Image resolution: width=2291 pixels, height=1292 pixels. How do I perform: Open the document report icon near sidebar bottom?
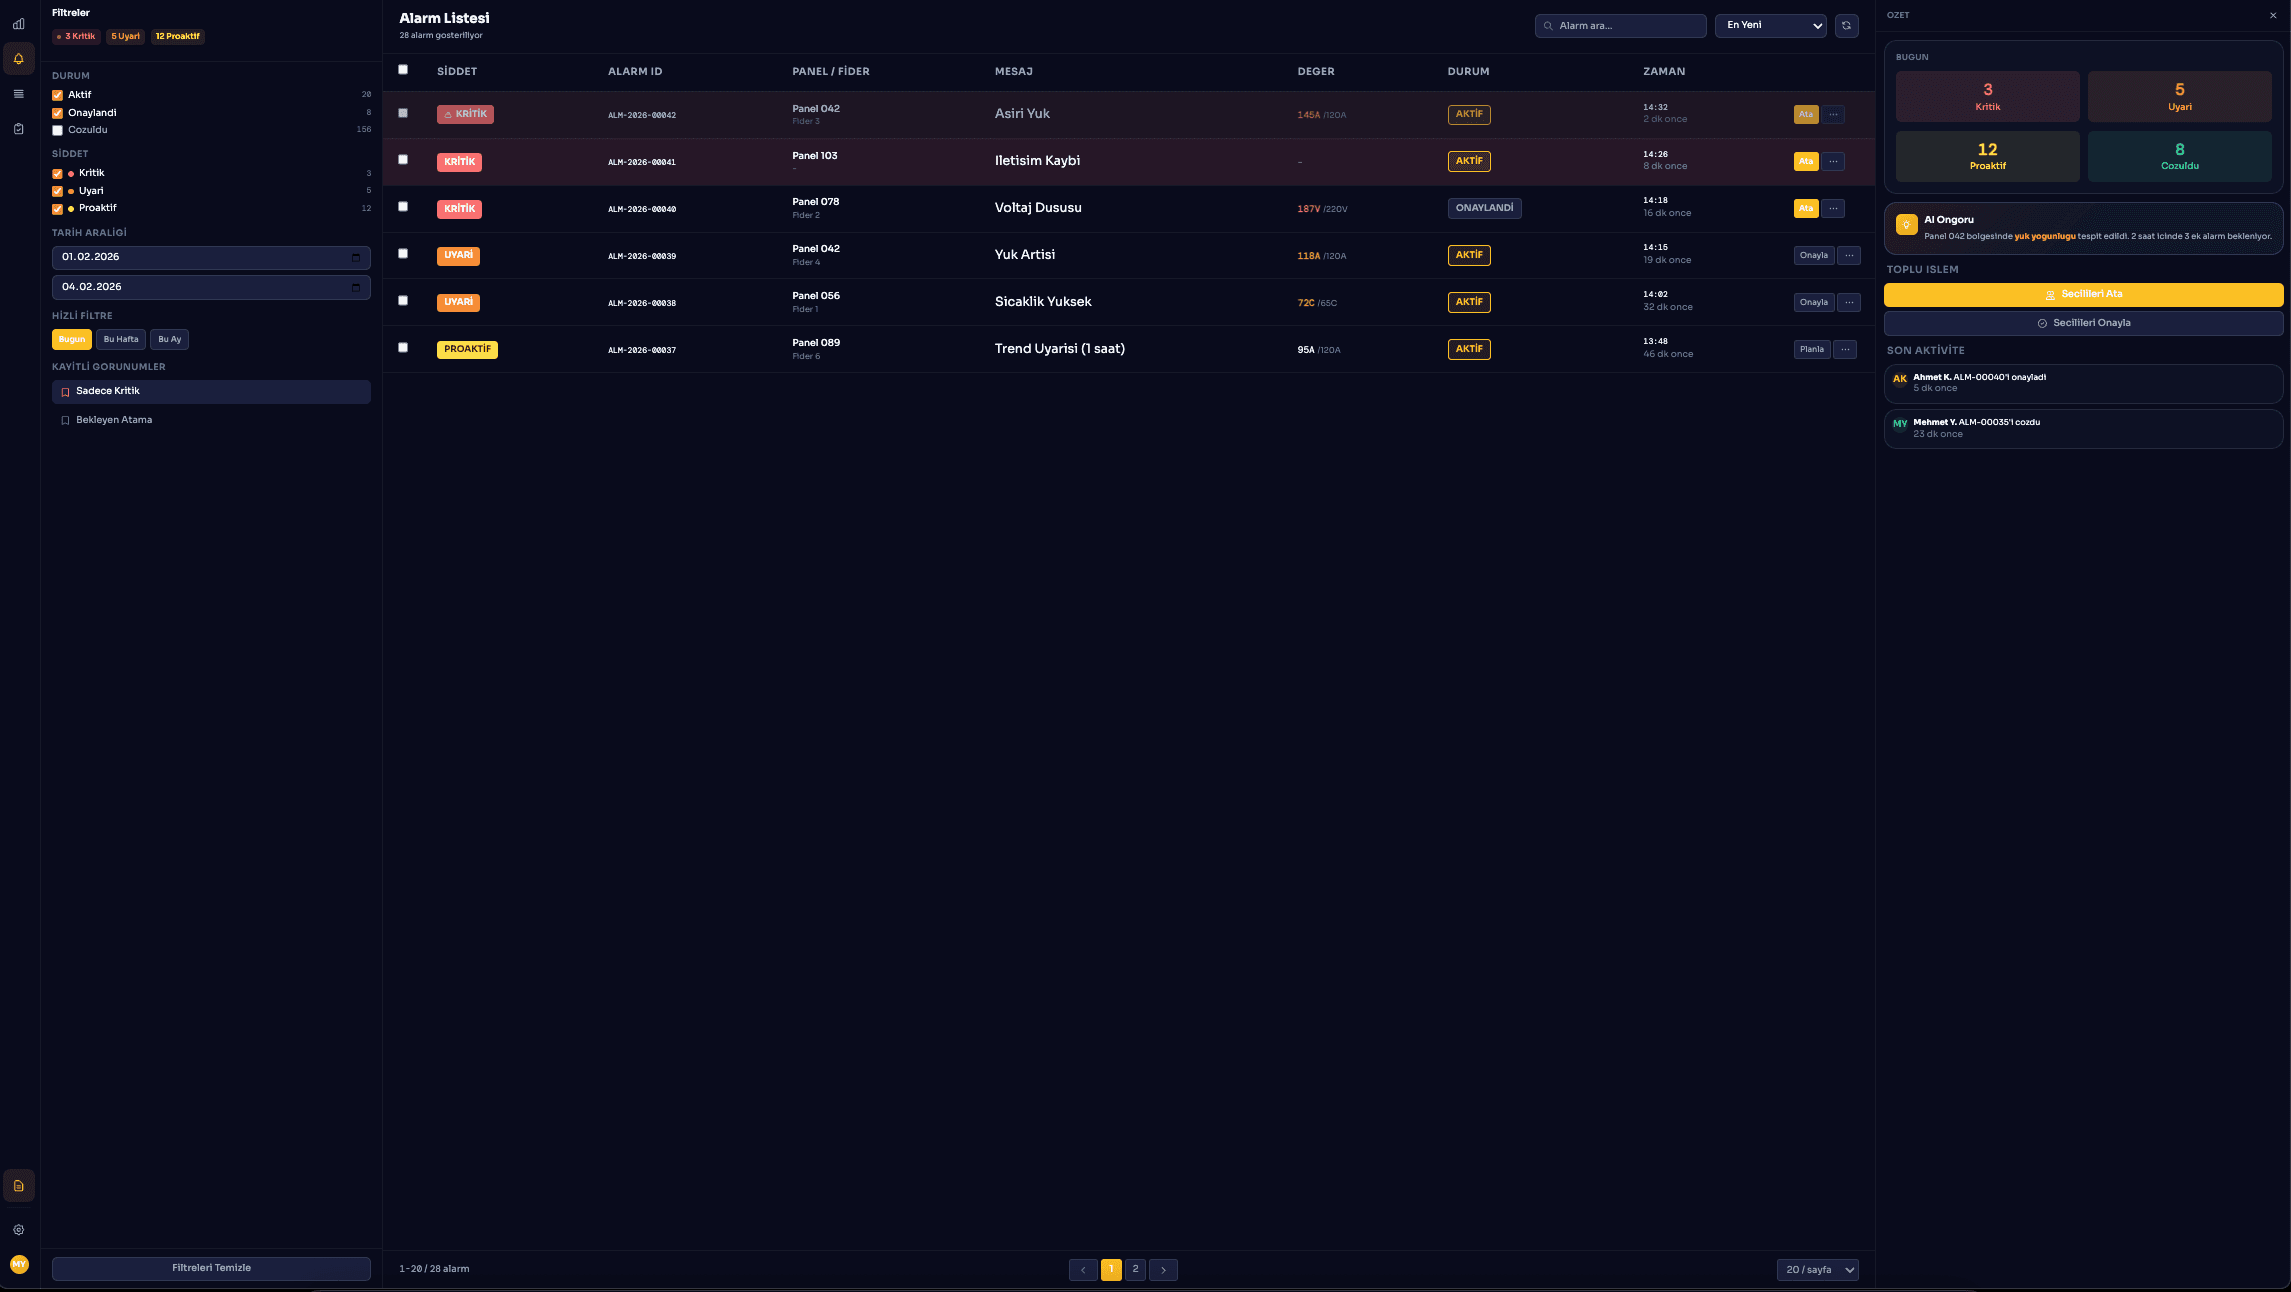pos(18,1186)
